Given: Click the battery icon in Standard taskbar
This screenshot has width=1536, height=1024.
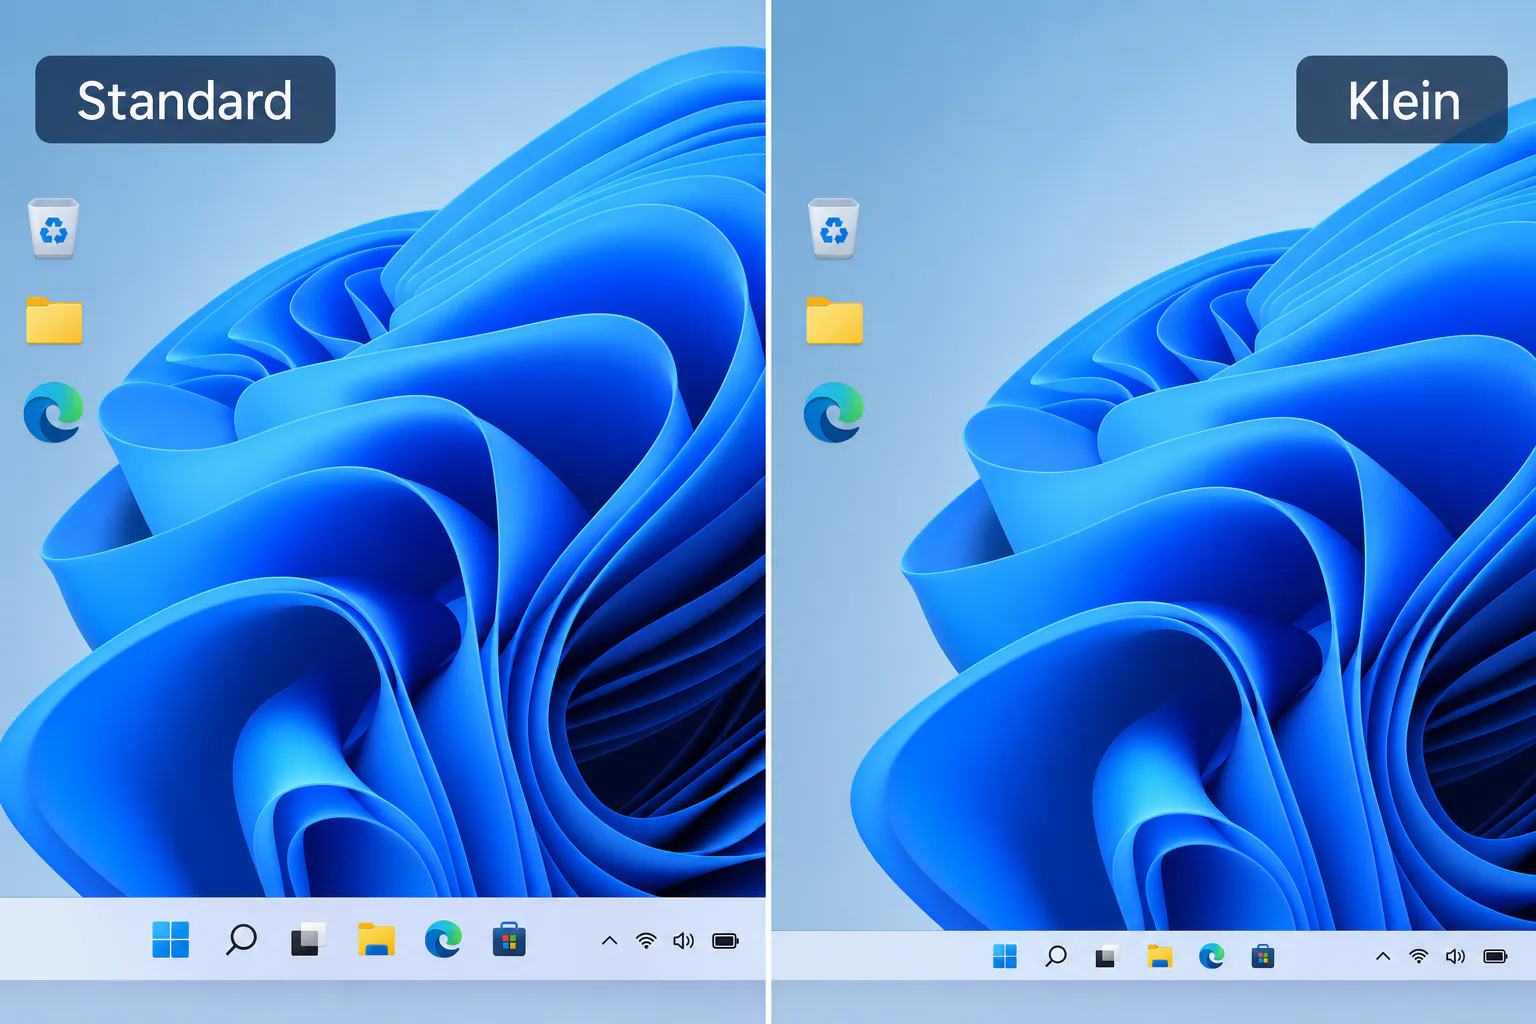Looking at the screenshot, I should pos(725,941).
